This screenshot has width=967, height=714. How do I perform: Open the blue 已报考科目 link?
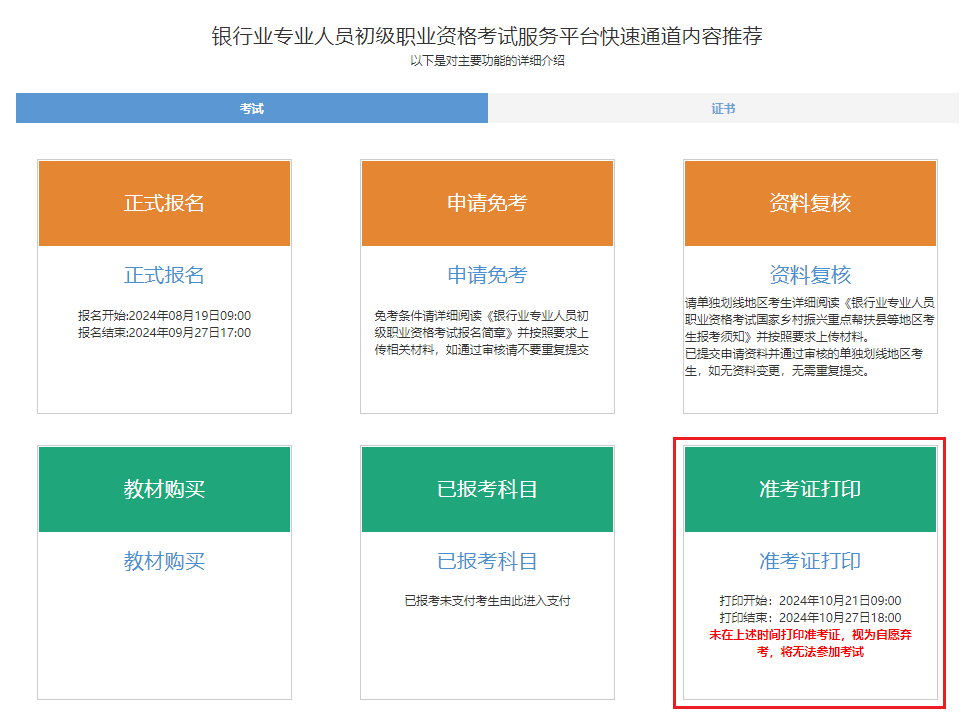coord(487,561)
